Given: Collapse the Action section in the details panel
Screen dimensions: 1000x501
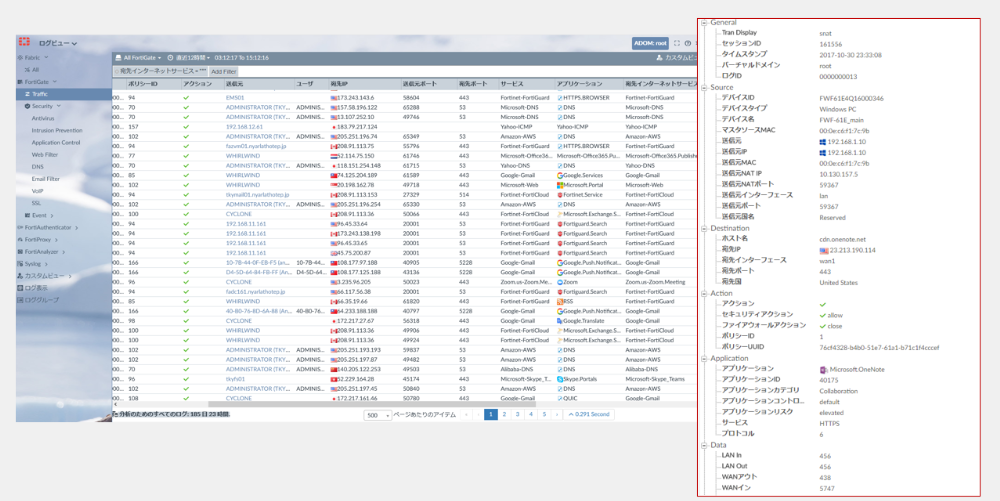Looking at the screenshot, I should pos(704,293).
